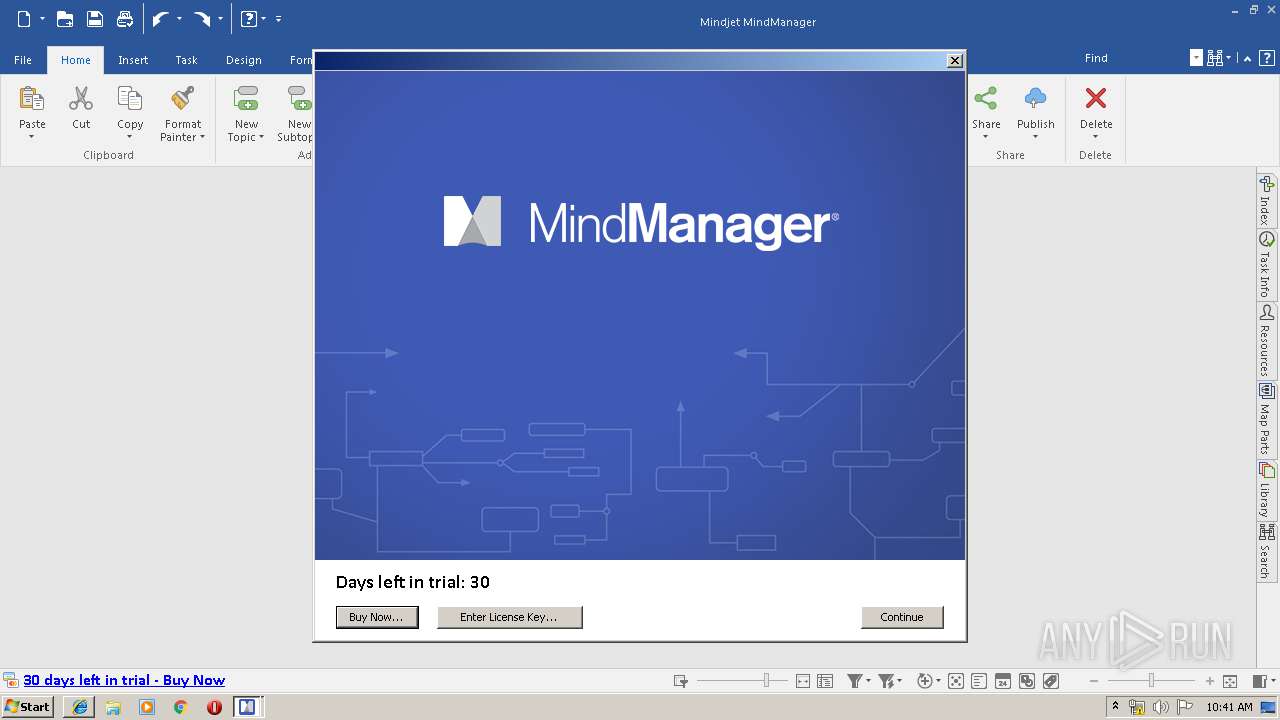Viewport: 1280px width, 720px height.
Task: Open the Search side panel tab
Action: coord(1266,551)
